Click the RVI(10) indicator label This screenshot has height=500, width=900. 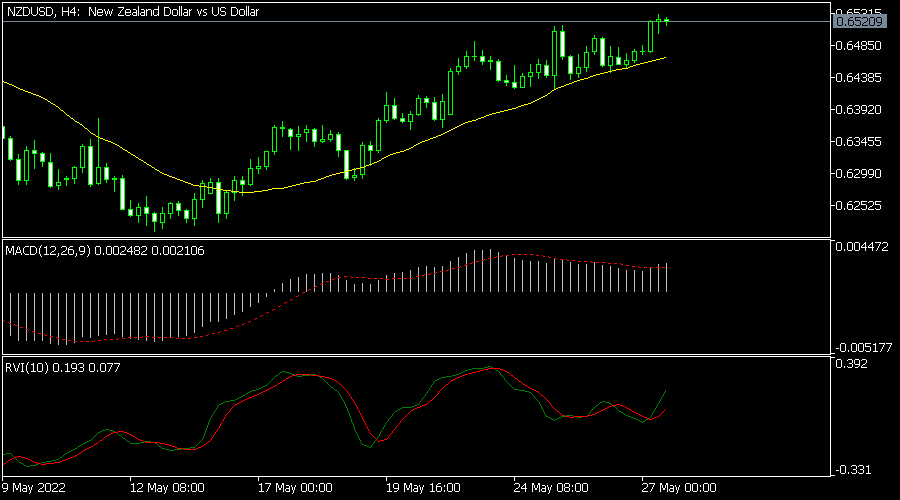(63, 367)
